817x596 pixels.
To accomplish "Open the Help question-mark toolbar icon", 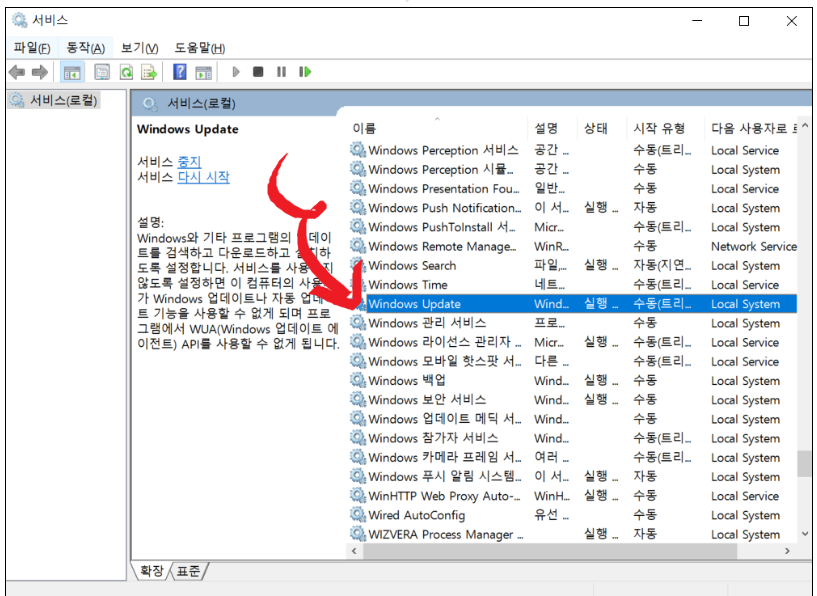I will (x=180, y=72).
